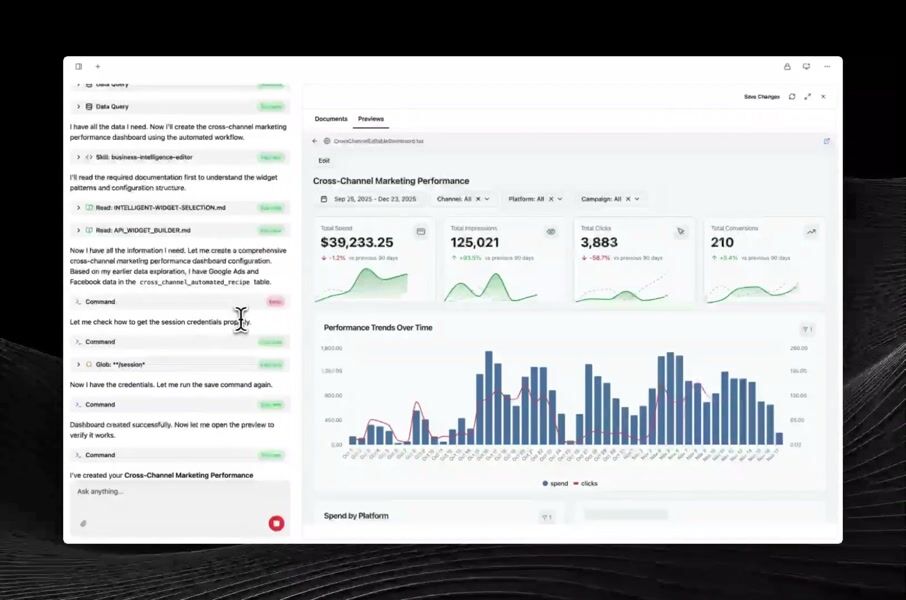906x600 pixels.
Task: Open the Channel: All filter dropdown
Action: [x=464, y=199]
